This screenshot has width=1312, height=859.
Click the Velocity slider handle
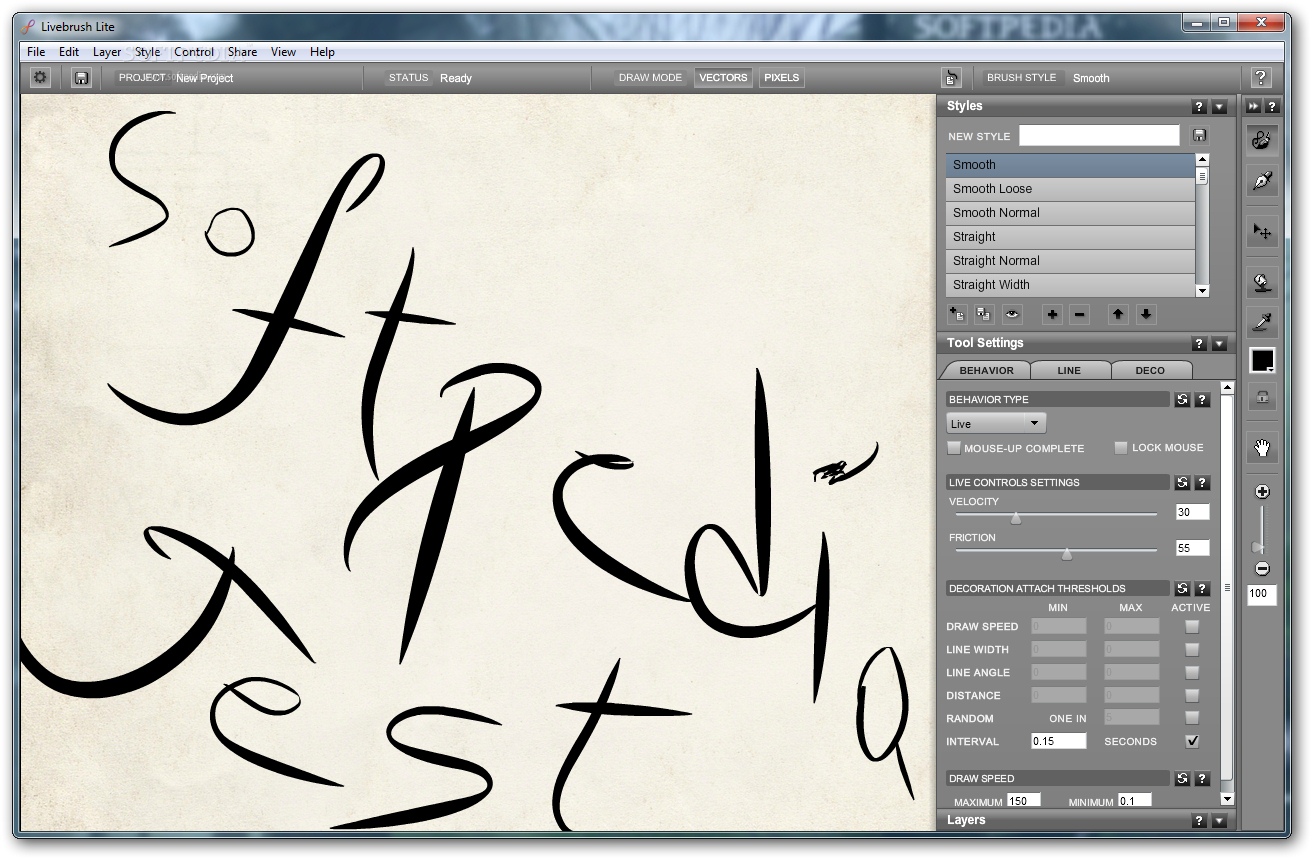pos(1015,517)
